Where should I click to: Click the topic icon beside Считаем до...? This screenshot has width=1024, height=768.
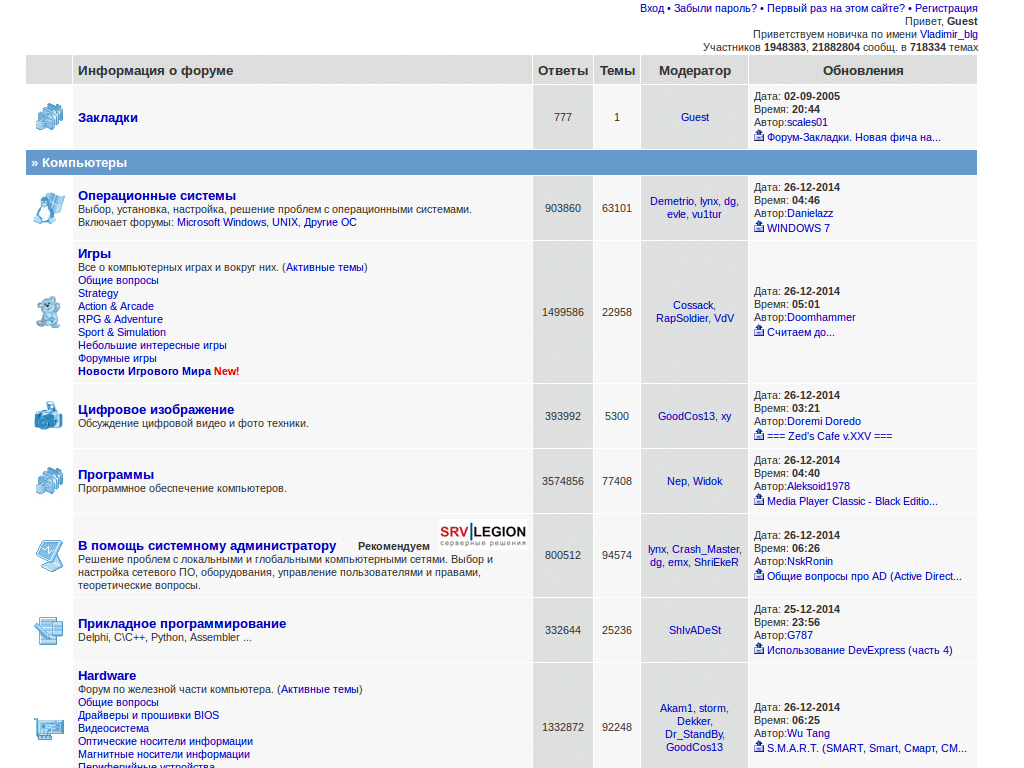pos(758,332)
